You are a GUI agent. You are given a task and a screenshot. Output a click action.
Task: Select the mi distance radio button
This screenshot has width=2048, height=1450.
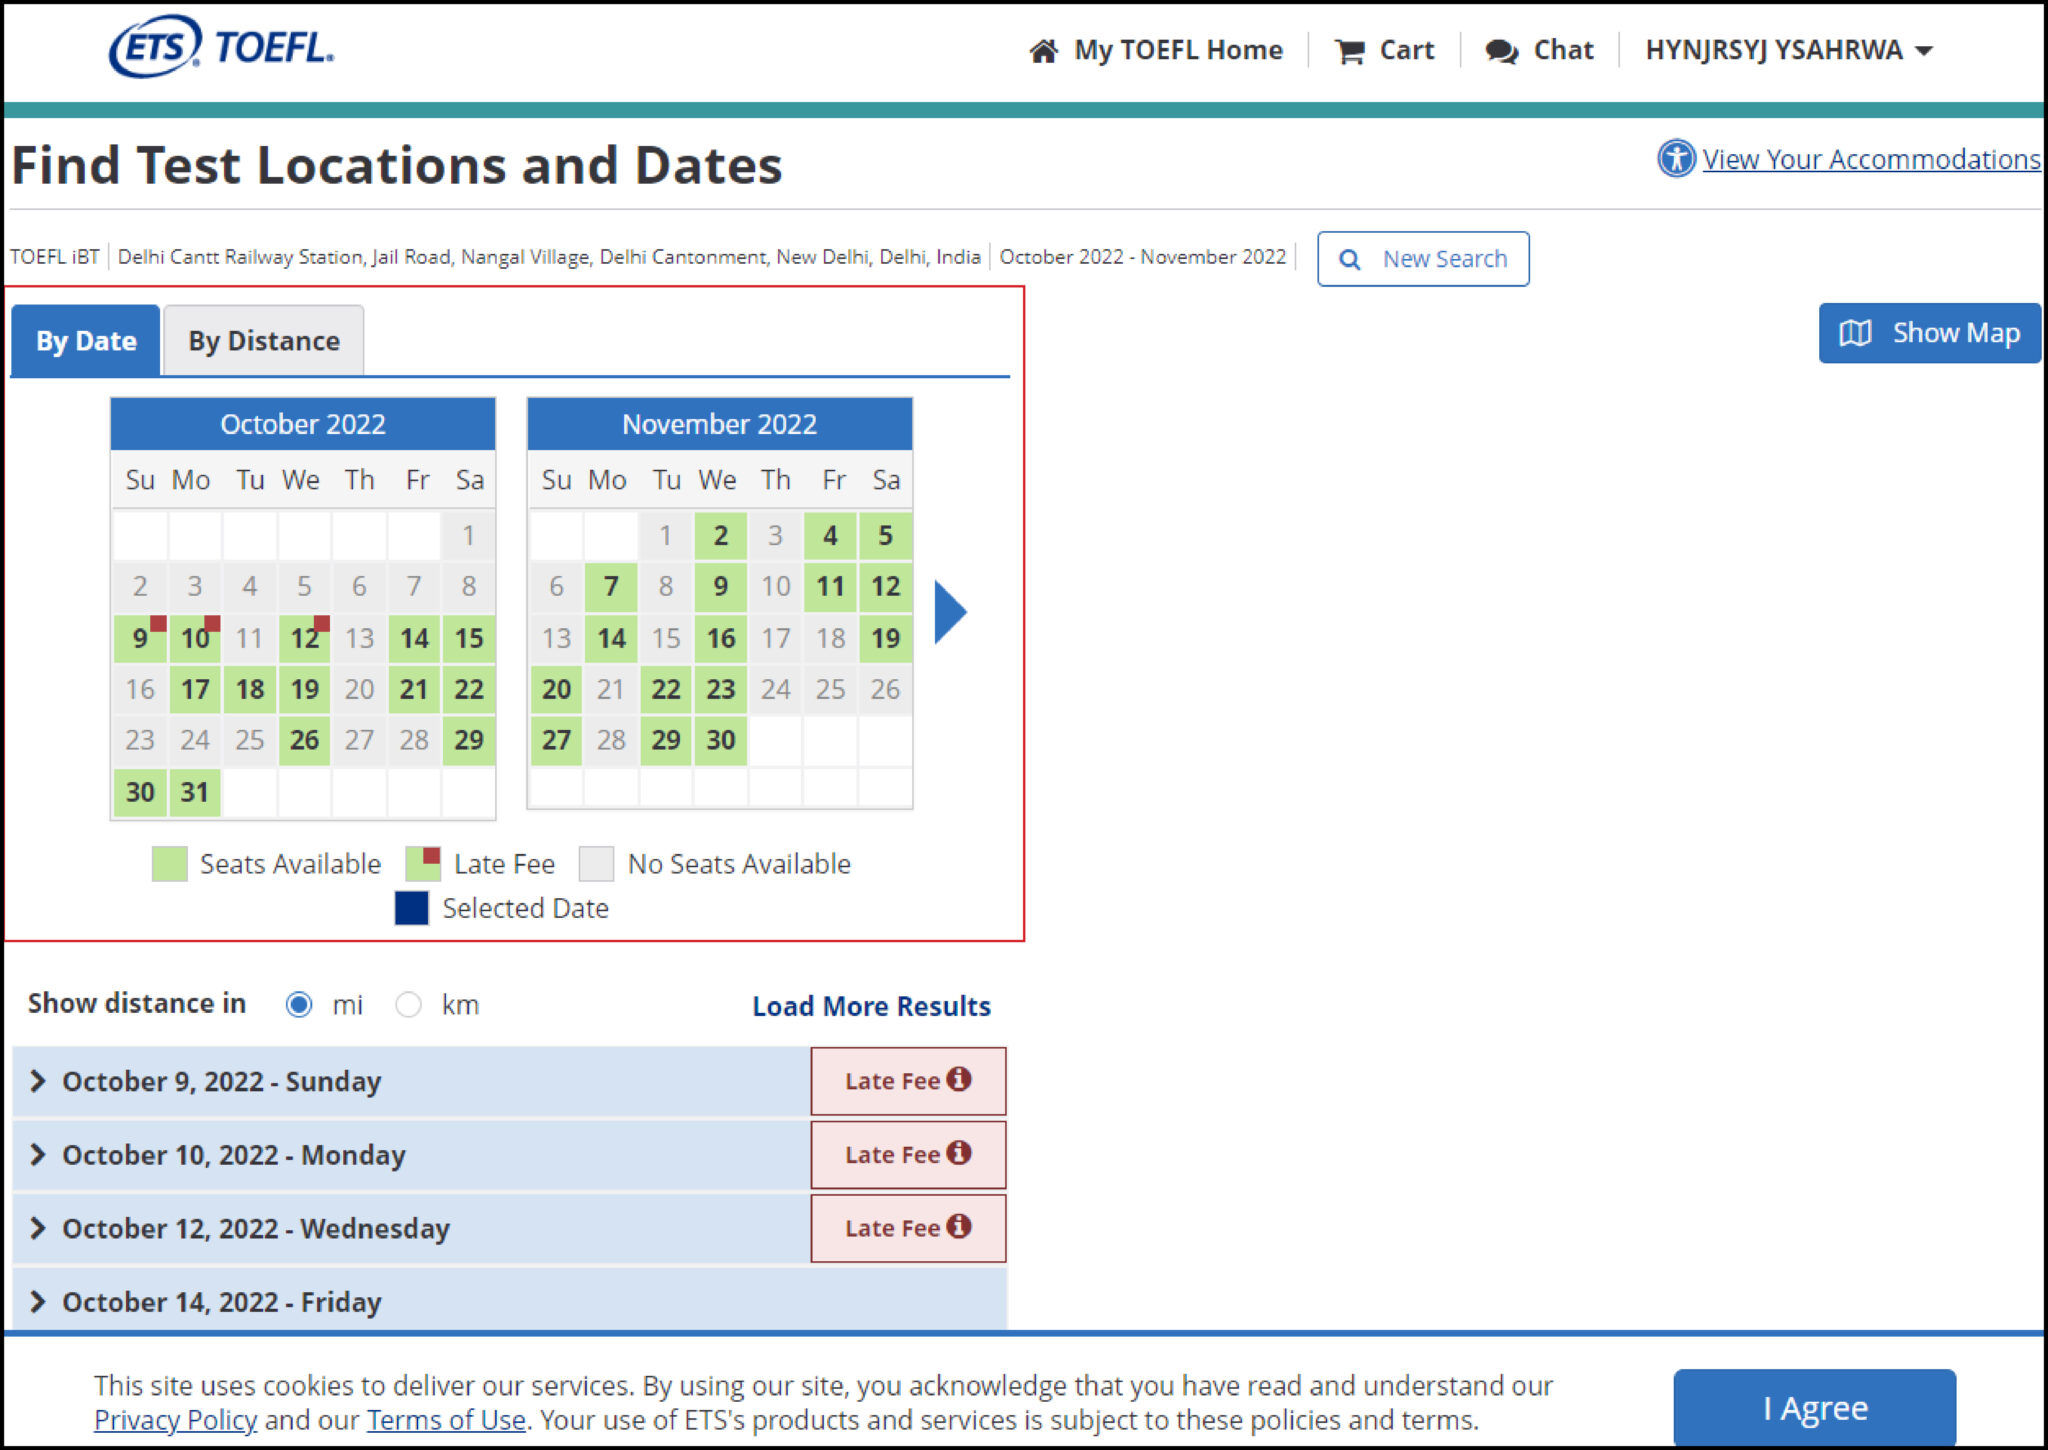click(299, 1004)
